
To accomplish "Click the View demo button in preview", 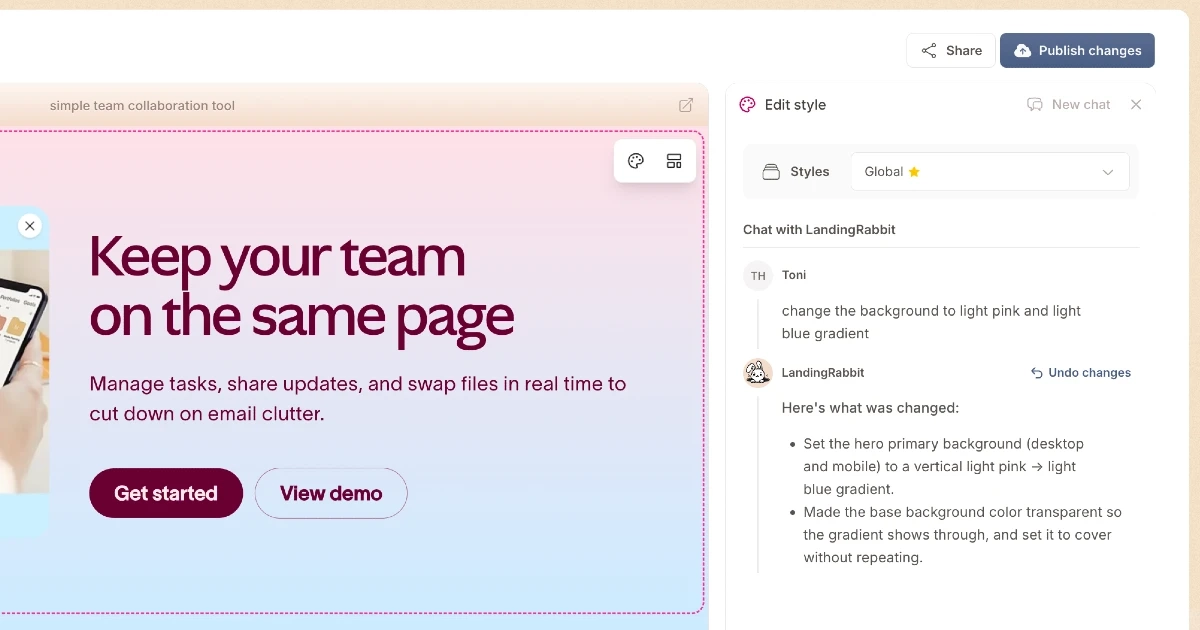I will (x=331, y=493).
